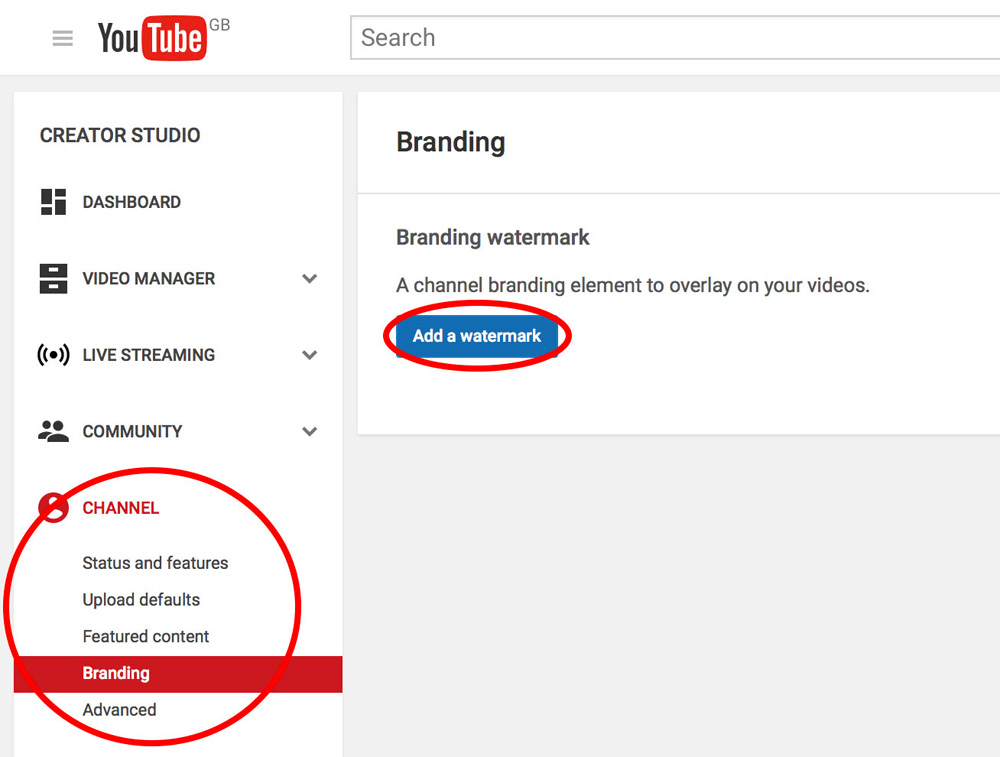This screenshot has height=757, width=1000.
Task: Expand the Live Streaming chevron
Action: coord(309,355)
